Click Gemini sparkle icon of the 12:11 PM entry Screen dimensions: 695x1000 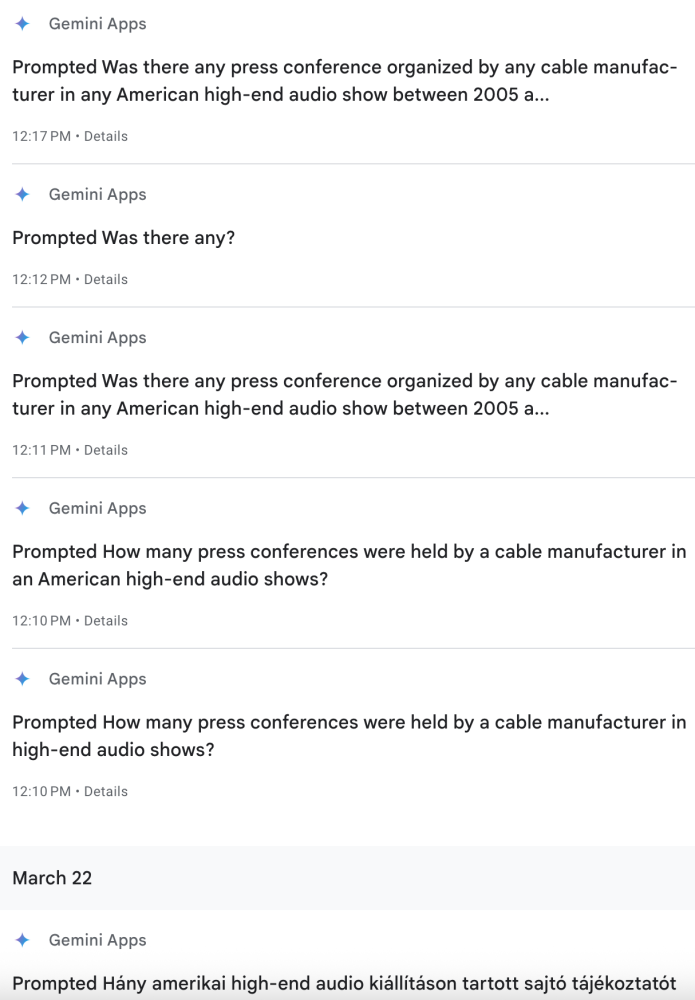(22, 337)
